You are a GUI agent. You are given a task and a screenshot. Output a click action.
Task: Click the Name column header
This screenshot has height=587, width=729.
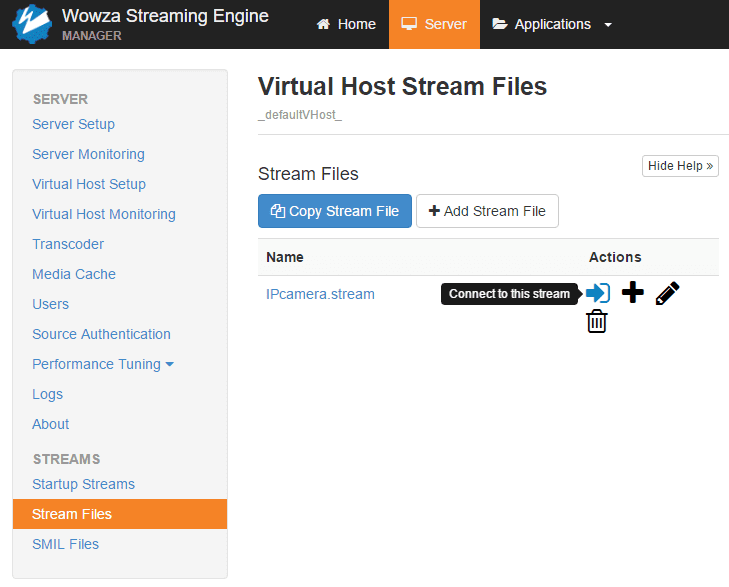tap(285, 257)
